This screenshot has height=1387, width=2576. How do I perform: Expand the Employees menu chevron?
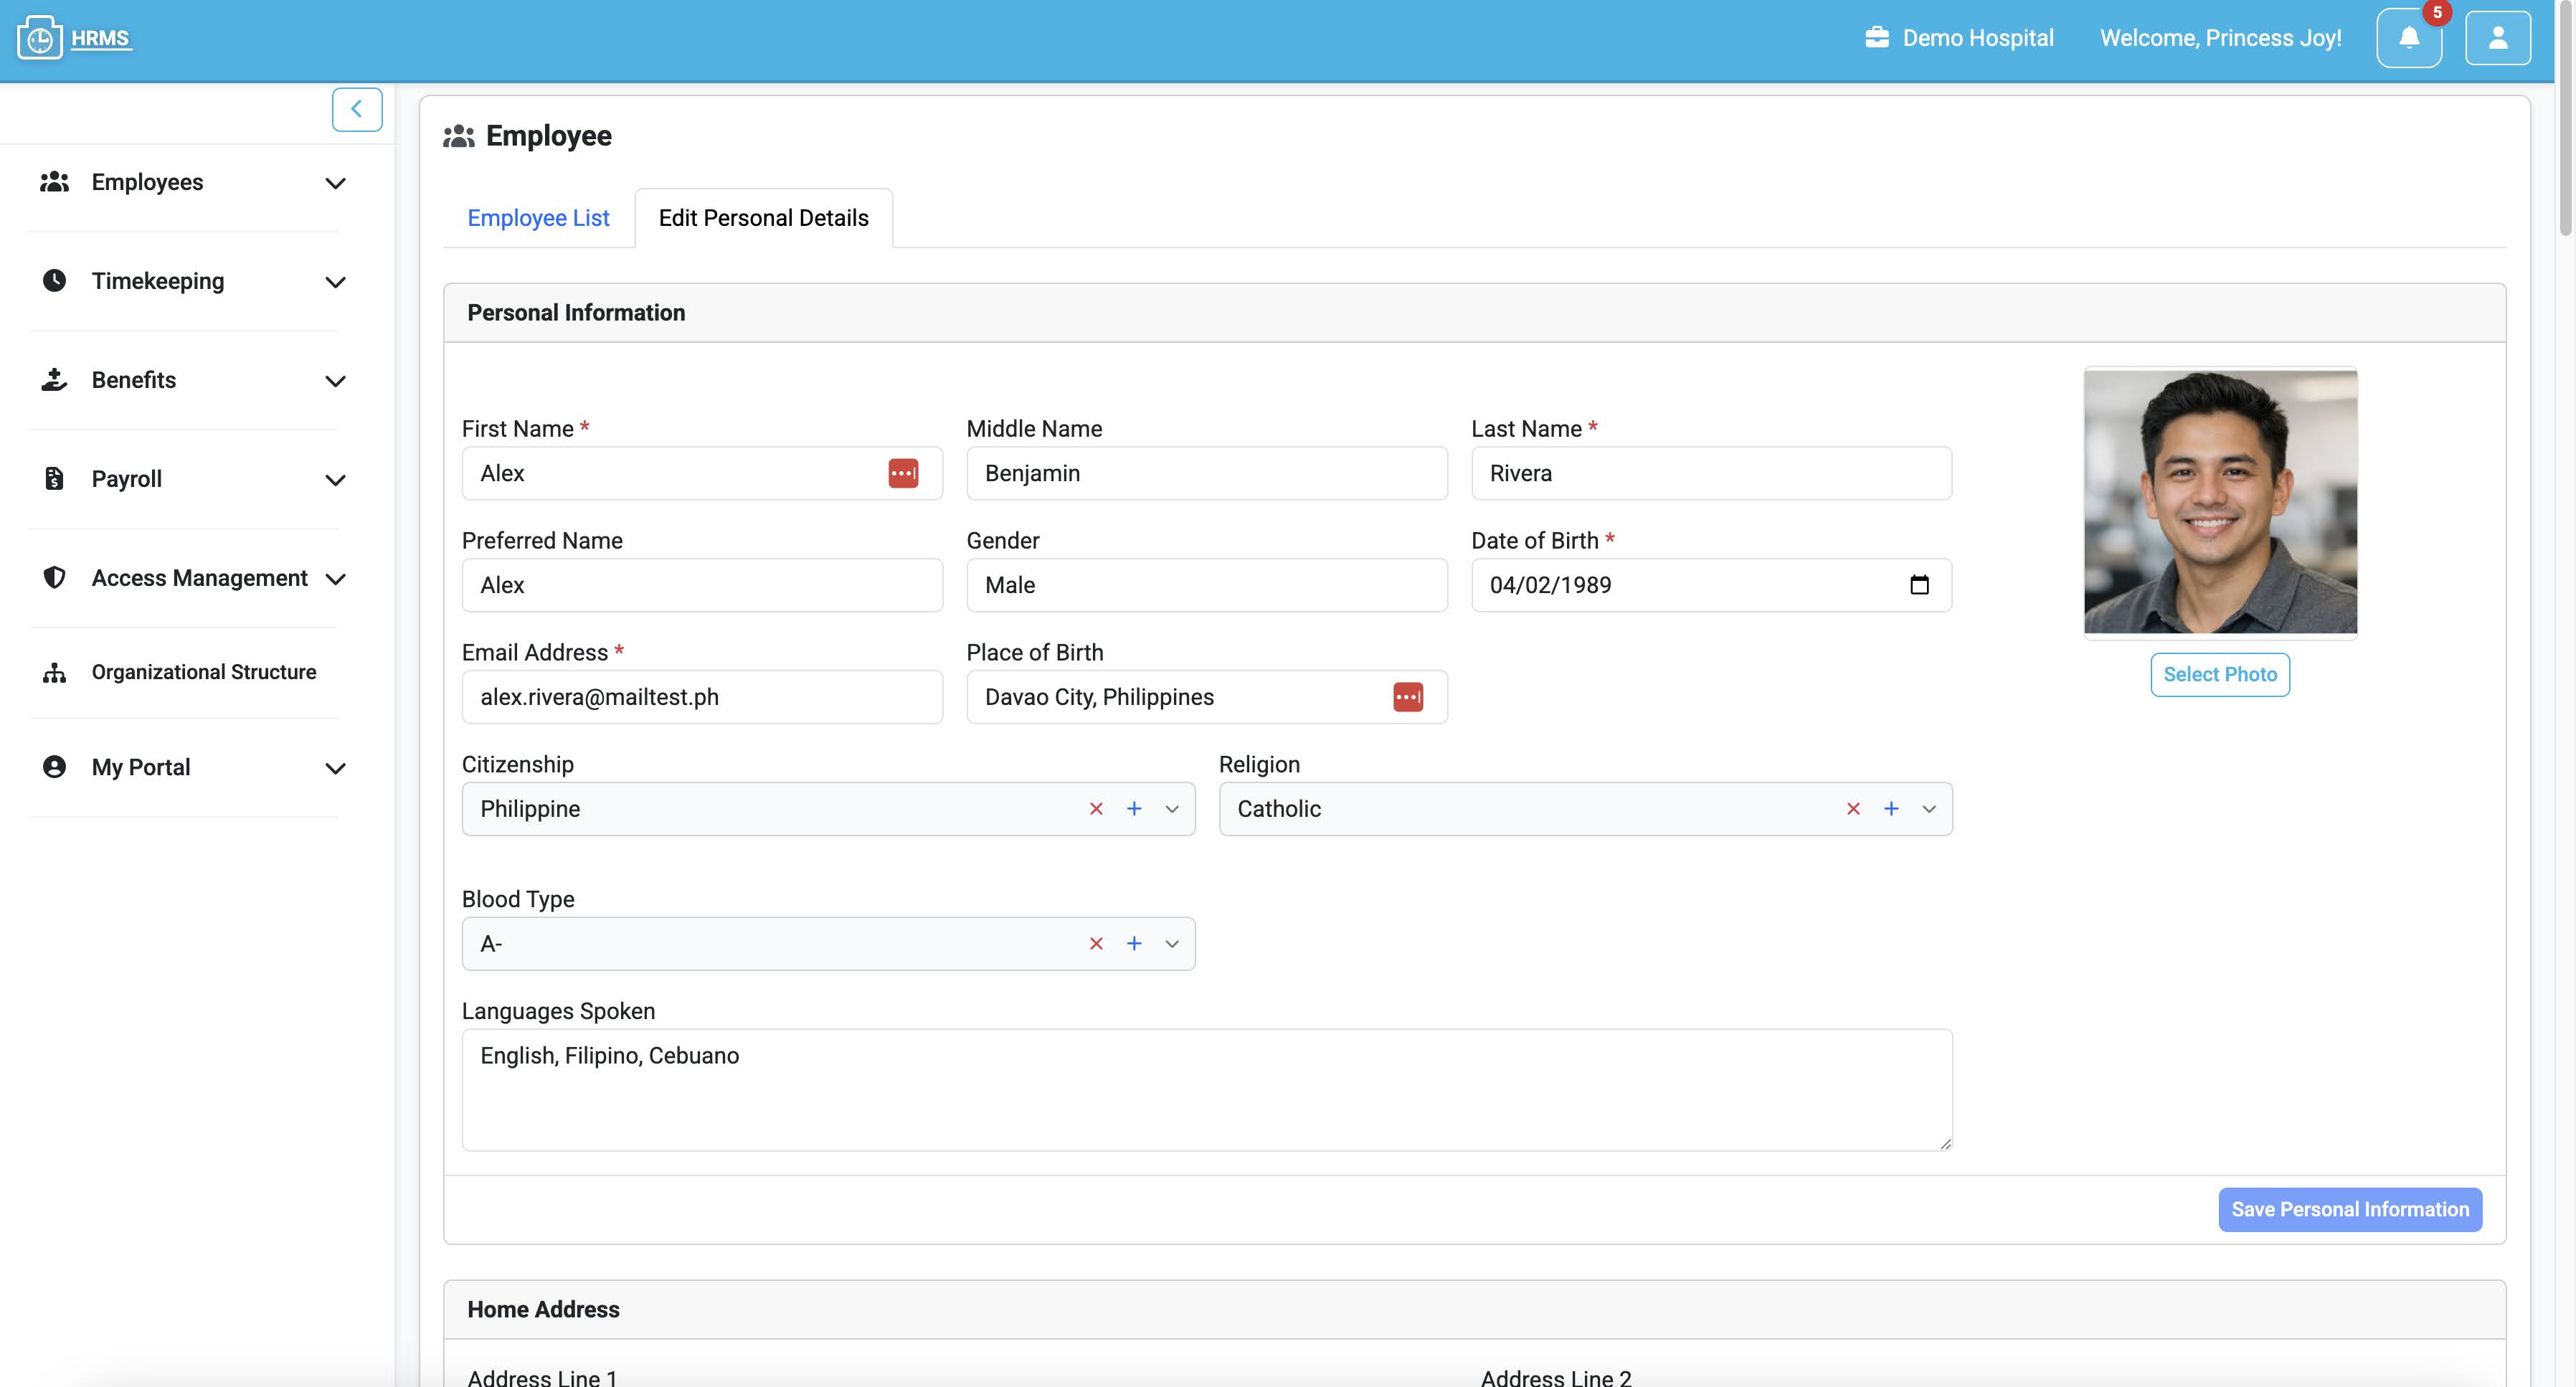[x=336, y=183]
